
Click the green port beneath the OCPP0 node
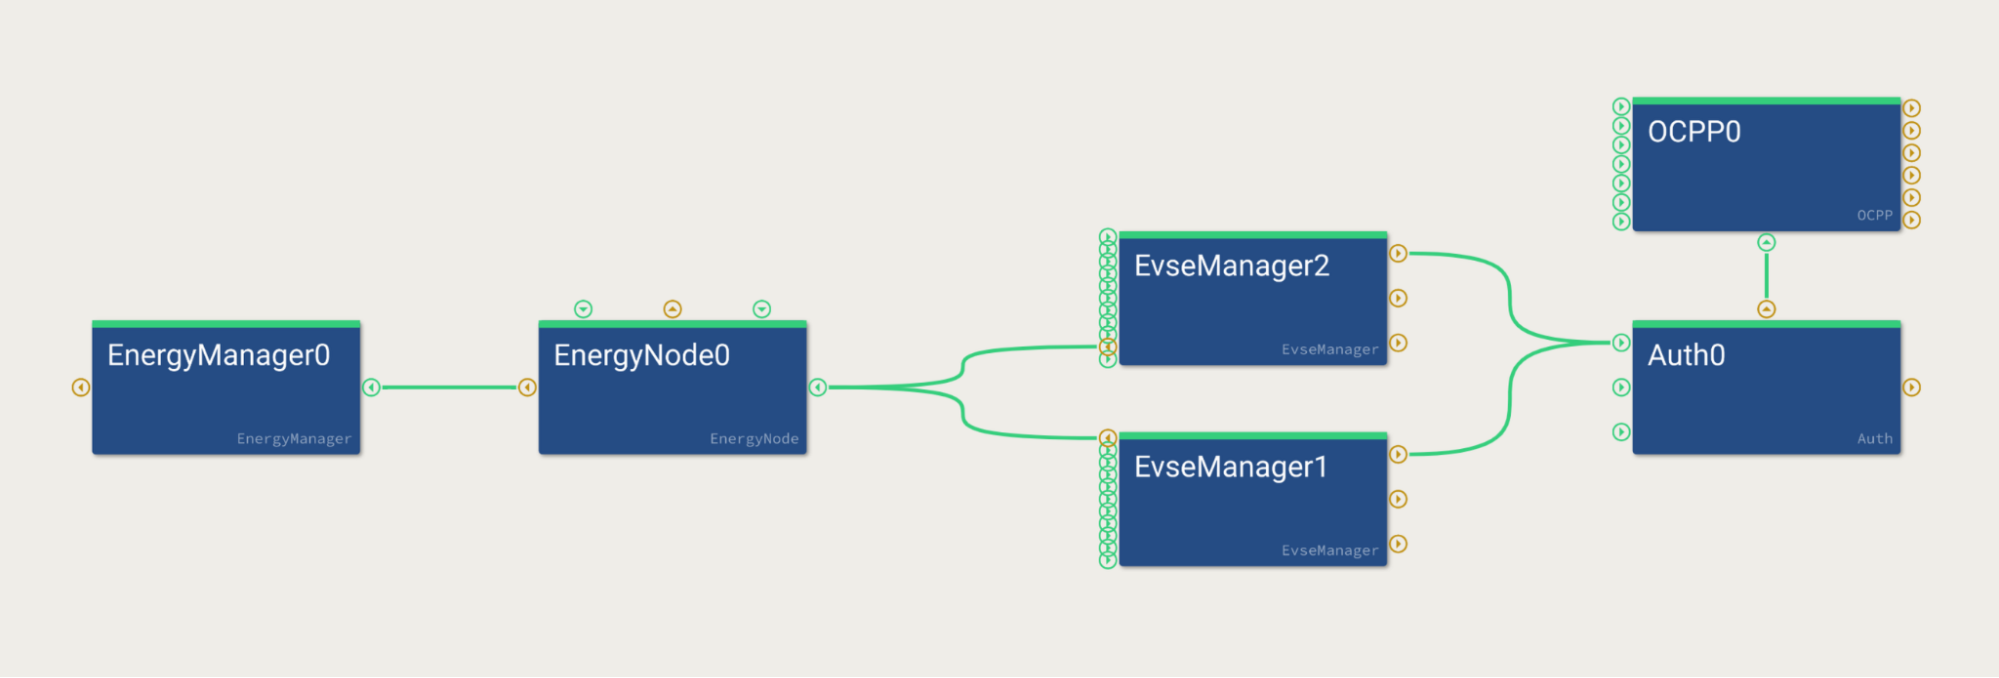(1767, 243)
